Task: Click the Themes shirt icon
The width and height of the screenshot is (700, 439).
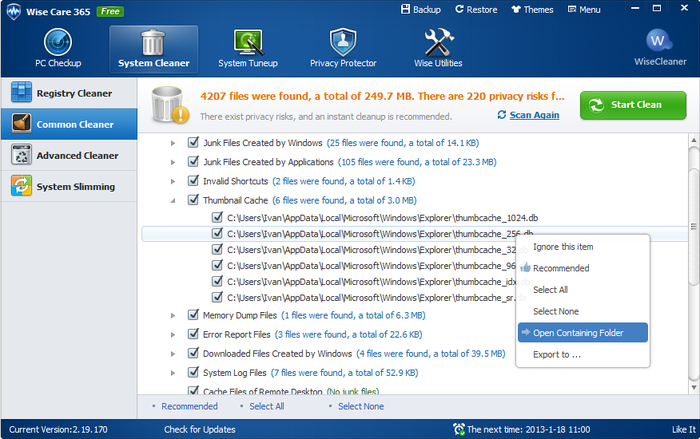Action: click(x=516, y=9)
